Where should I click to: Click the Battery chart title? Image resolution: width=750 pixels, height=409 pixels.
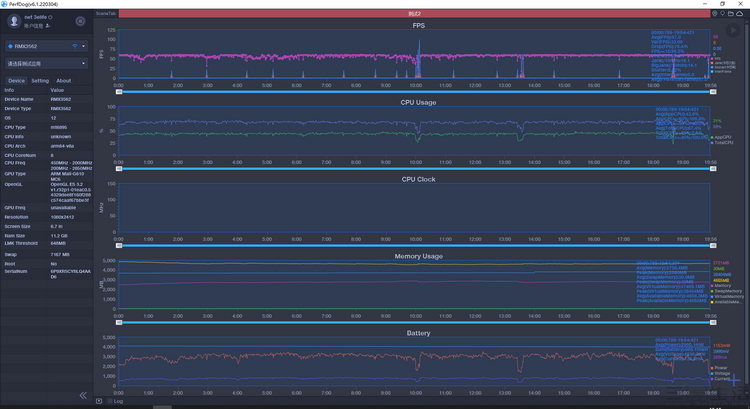[418, 333]
